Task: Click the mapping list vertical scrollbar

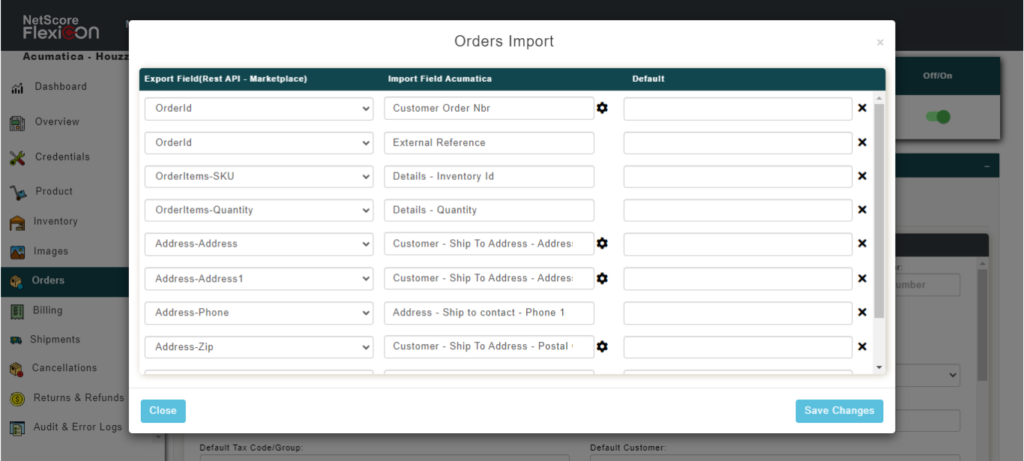Action: pos(879,210)
